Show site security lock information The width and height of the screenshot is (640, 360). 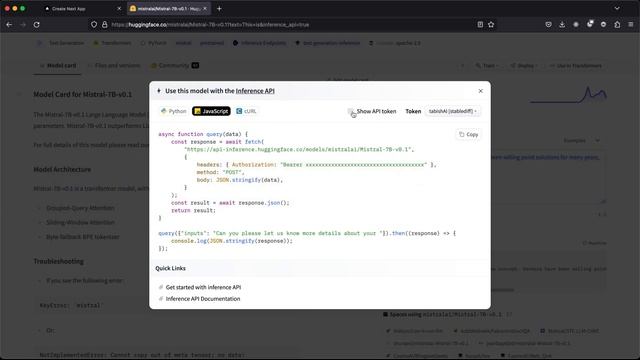[104, 24]
